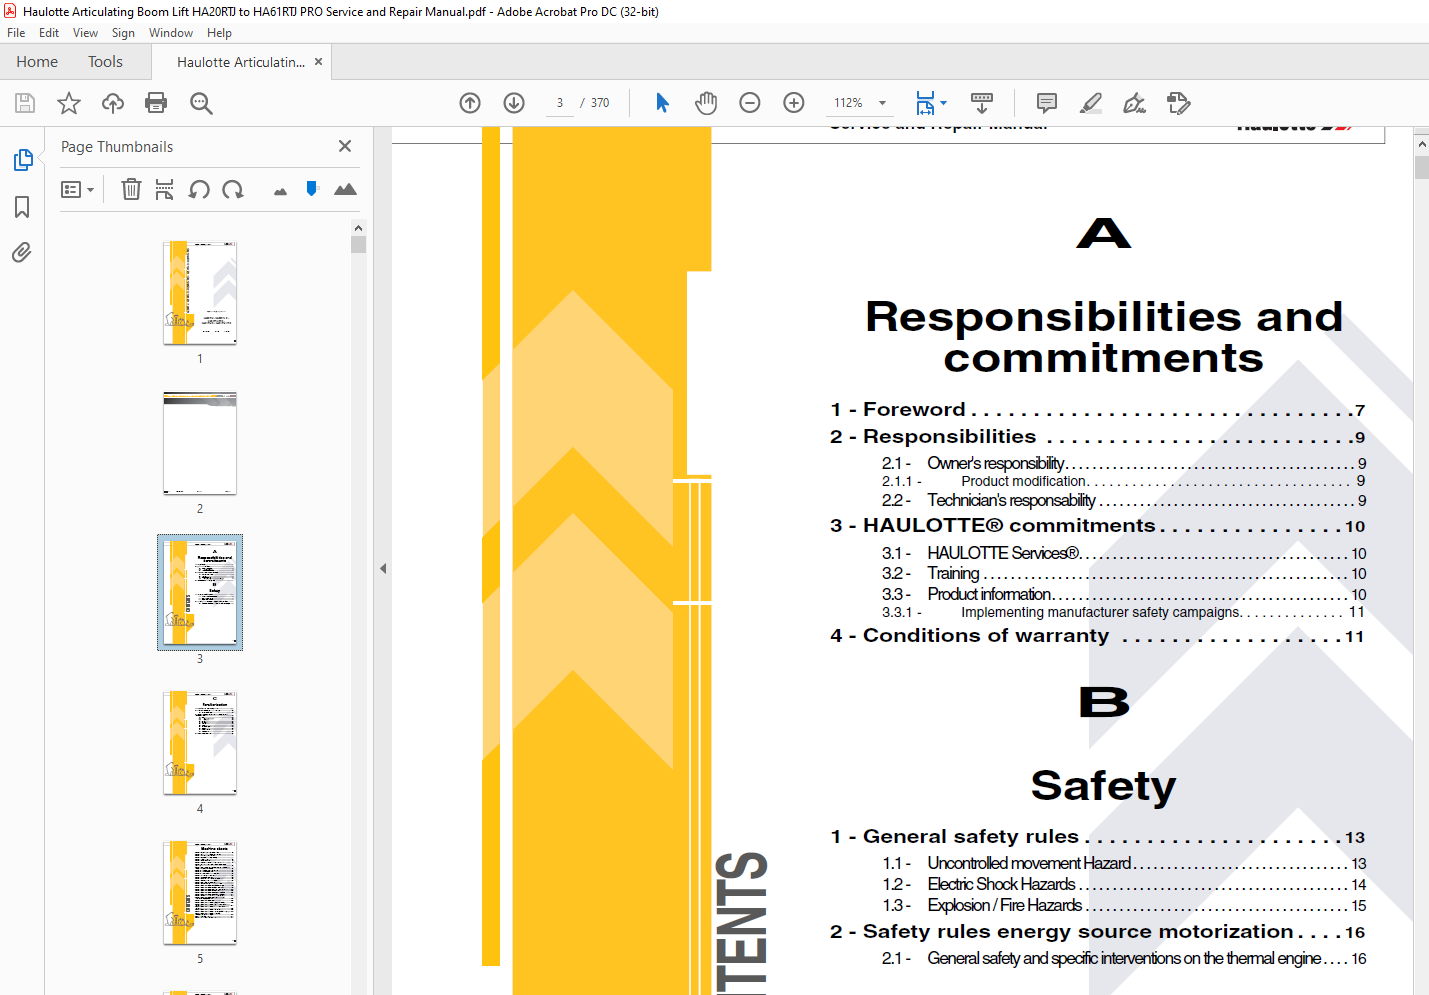
Task: Select page 3 thumbnail
Action: point(200,593)
